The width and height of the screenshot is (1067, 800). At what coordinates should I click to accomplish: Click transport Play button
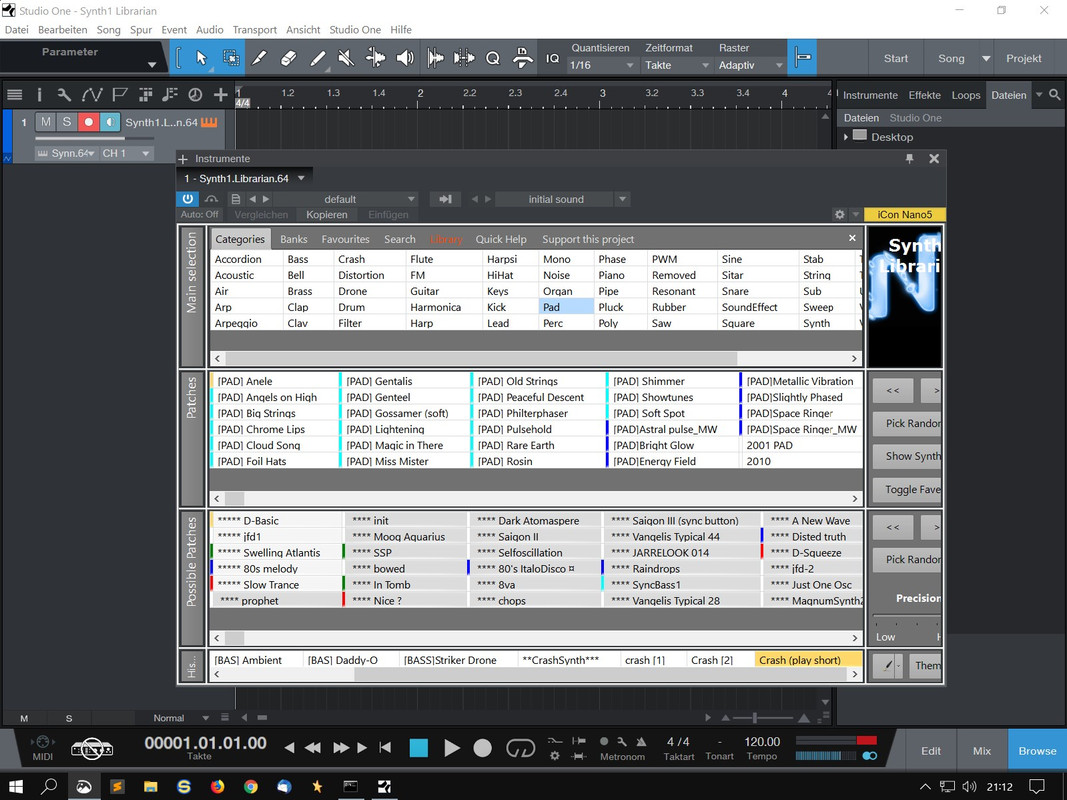click(451, 748)
